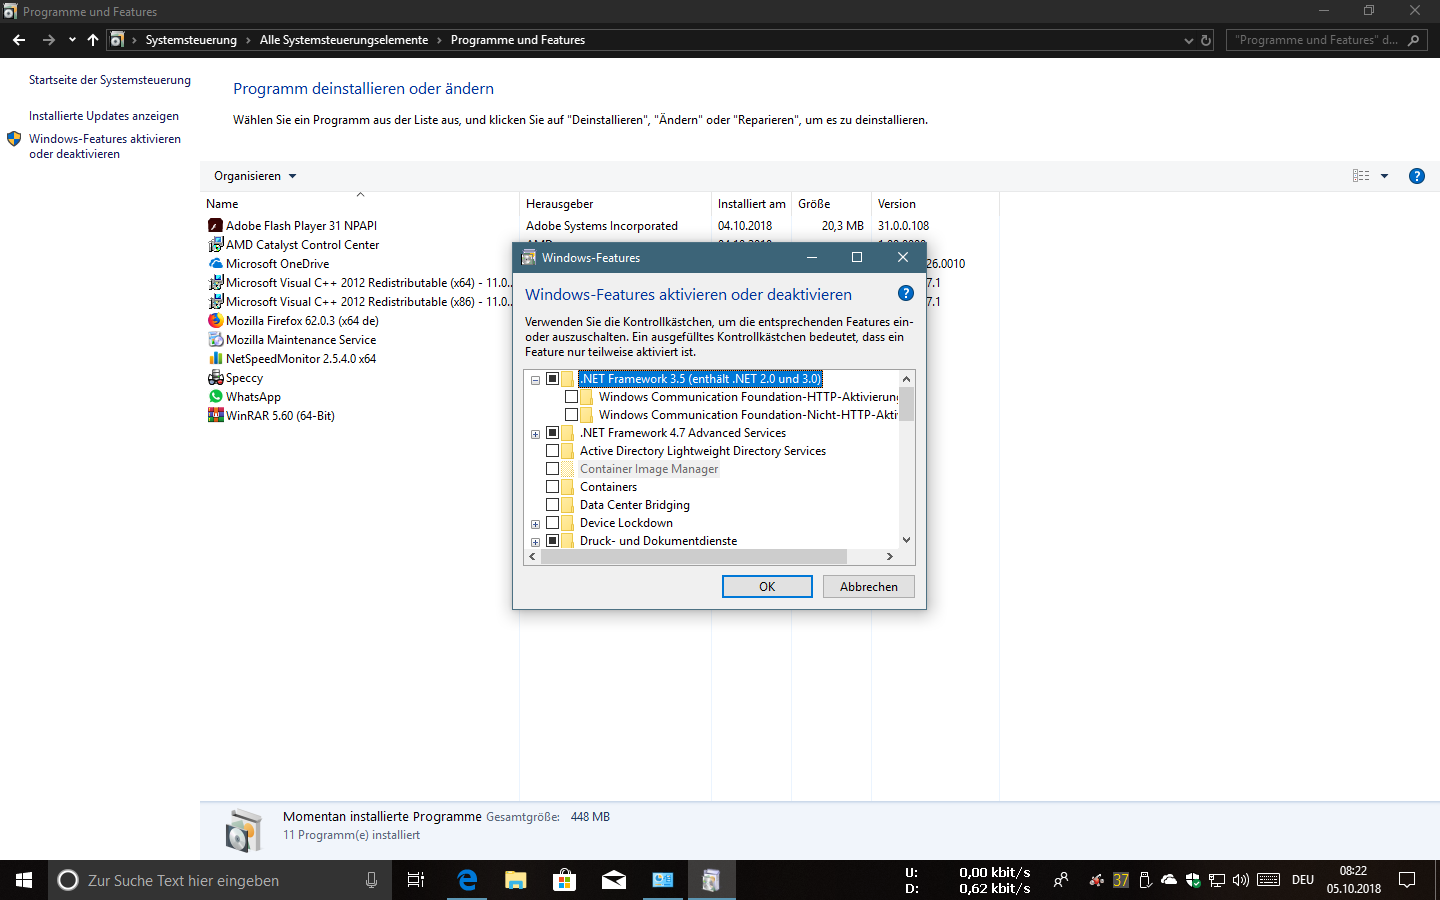1440x900 pixels.
Task: Click the horizontal scrollbar in features list
Action: point(694,557)
